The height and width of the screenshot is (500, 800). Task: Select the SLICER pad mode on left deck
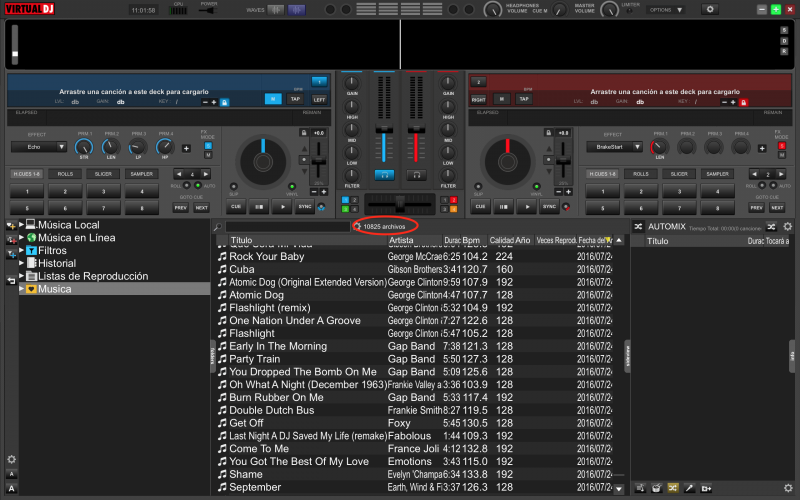[104, 174]
